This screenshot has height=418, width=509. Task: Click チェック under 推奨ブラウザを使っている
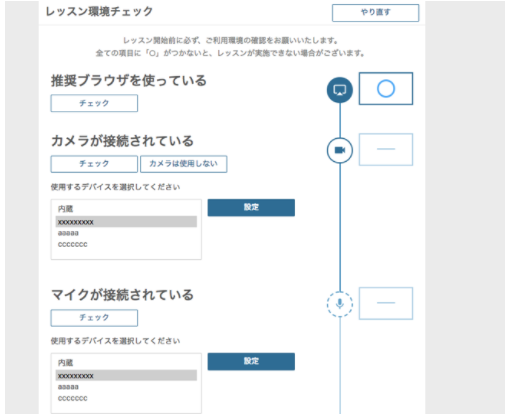[94, 103]
